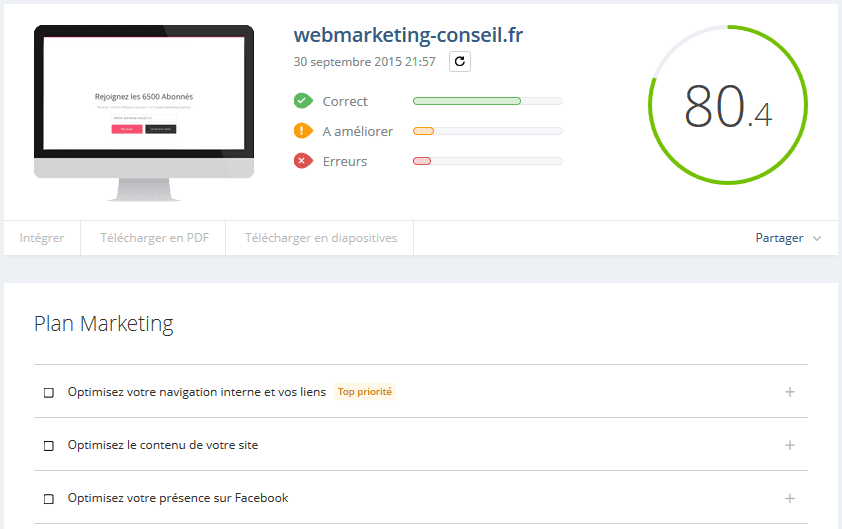Select Télécharger en diapositives

point(321,238)
